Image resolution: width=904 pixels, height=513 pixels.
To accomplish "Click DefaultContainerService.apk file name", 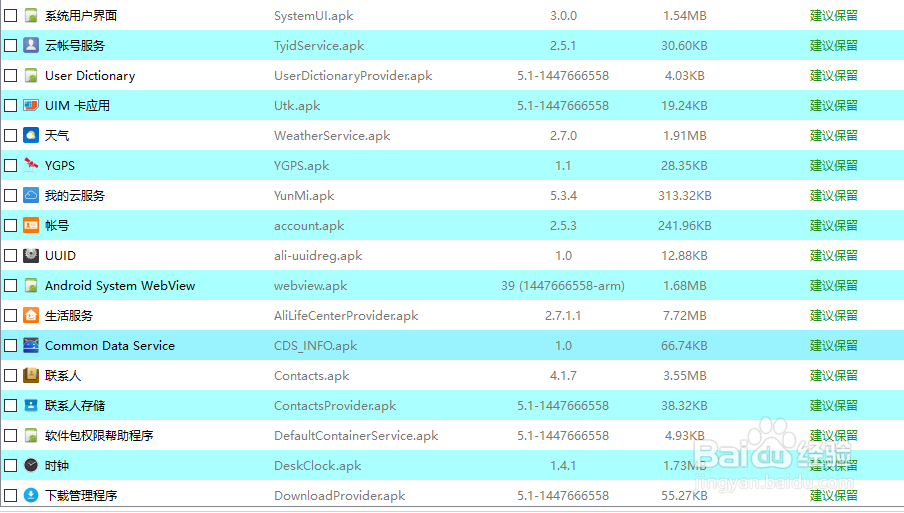I will [356, 436].
